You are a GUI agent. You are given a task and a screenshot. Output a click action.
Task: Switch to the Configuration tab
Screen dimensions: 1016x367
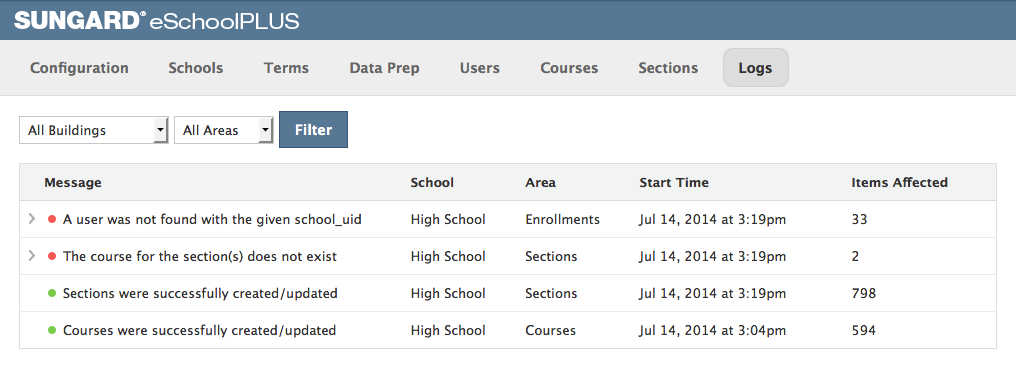coord(79,67)
